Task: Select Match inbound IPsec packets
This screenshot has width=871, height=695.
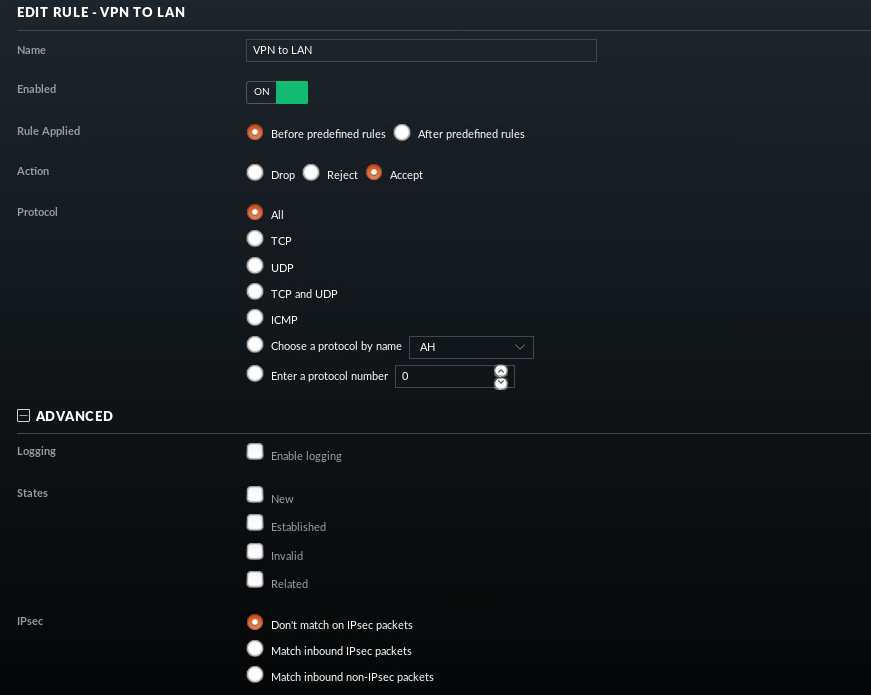Action: point(255,649)
